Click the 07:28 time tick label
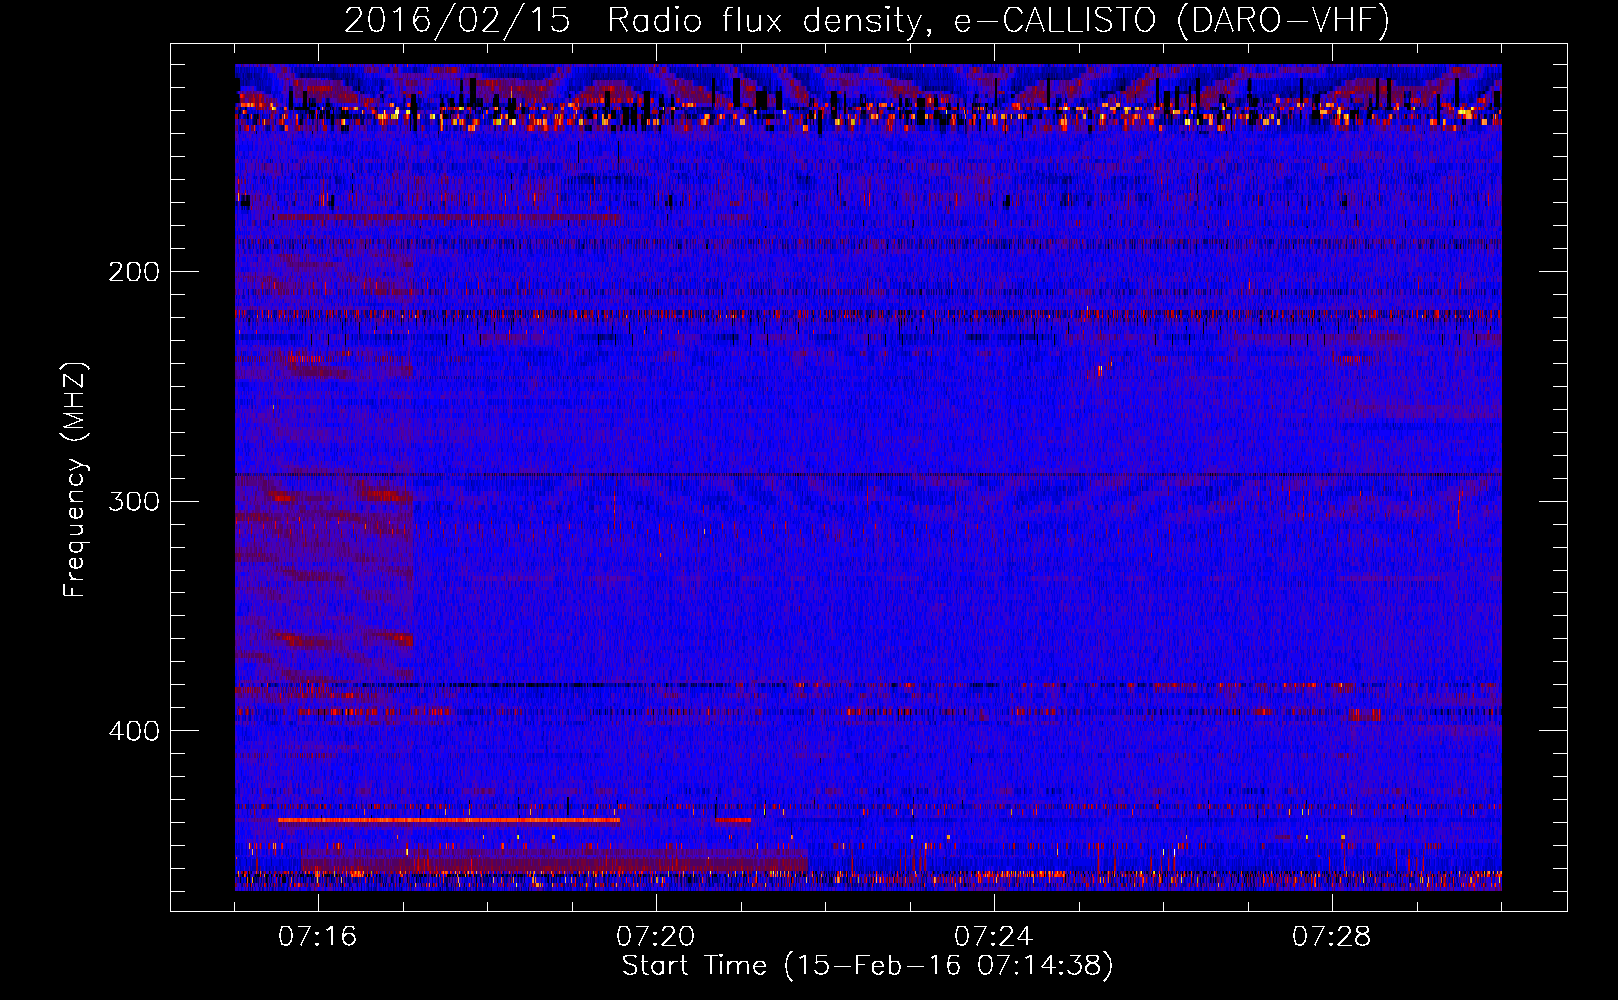This screenshot has height=1000, width=1618. tap(1331, 937)
